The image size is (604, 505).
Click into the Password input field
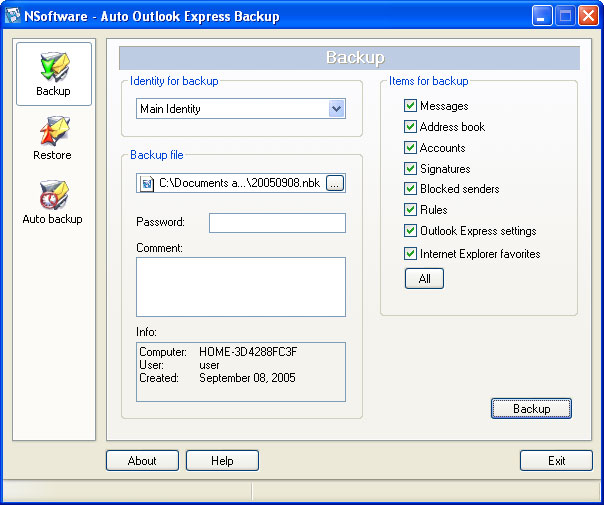tap(277, 223)
